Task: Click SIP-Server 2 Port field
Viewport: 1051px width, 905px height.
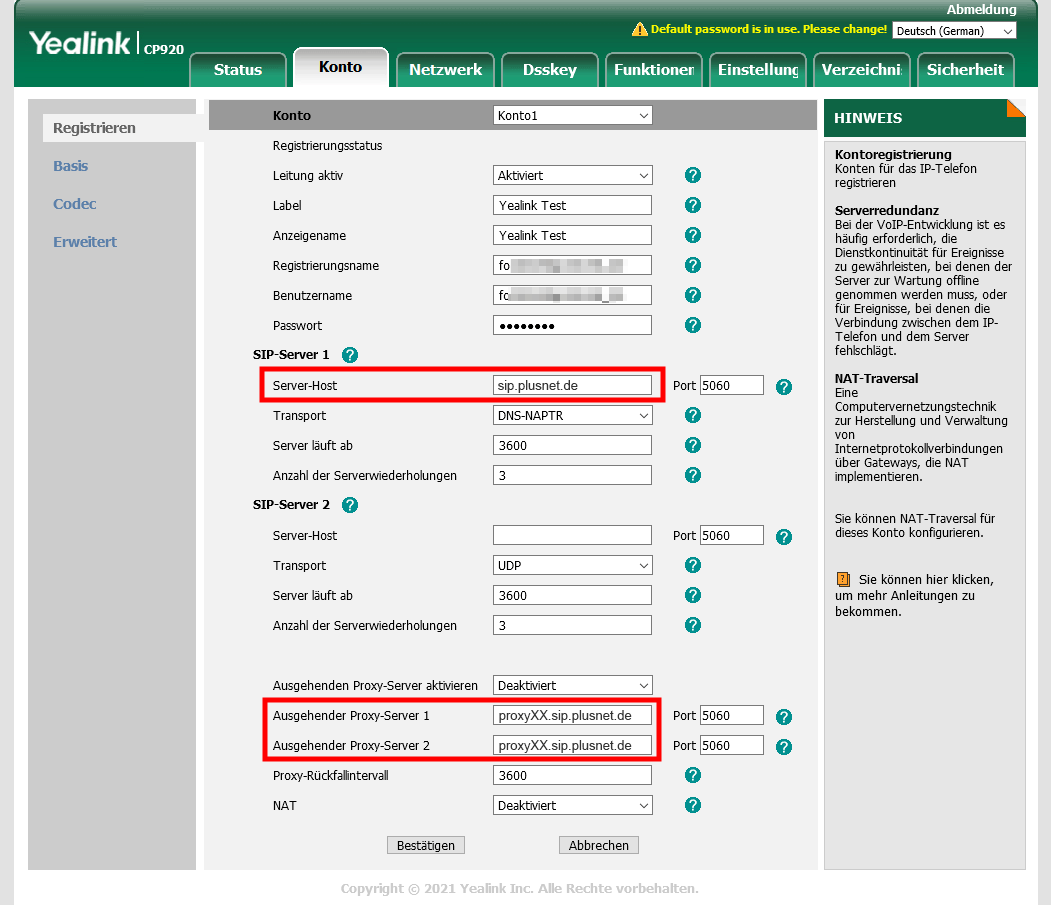Action: pos(731,535)
